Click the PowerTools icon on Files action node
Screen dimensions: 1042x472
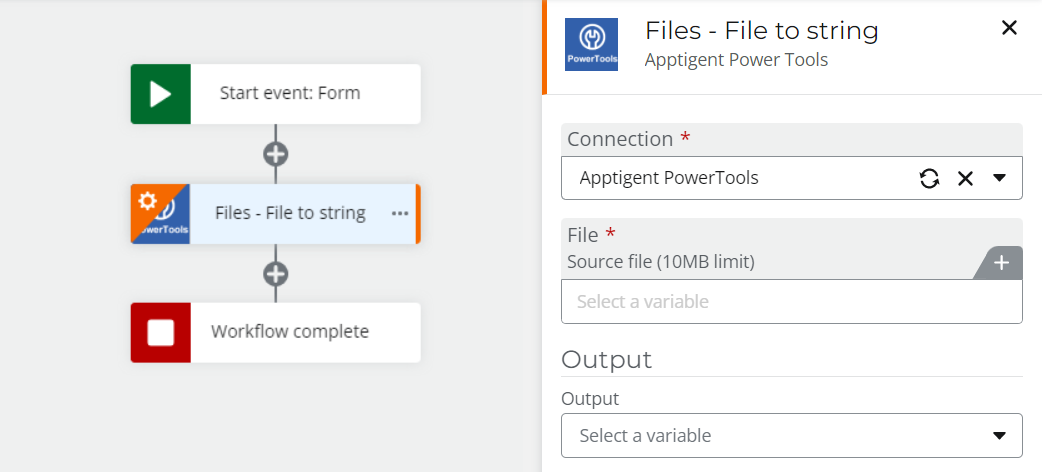160,214
